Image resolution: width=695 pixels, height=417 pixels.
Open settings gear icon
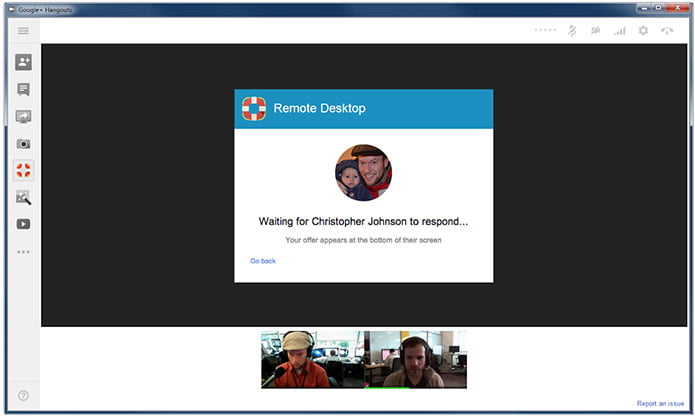643,30
